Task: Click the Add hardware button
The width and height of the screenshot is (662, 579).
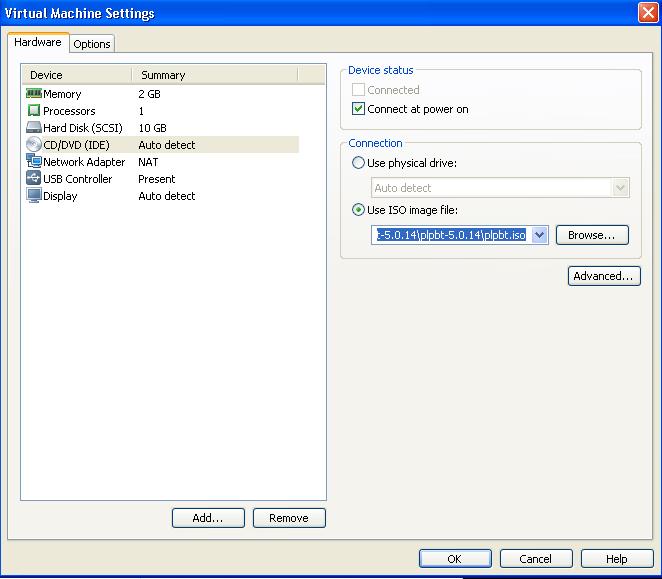Action: point(208,518)
